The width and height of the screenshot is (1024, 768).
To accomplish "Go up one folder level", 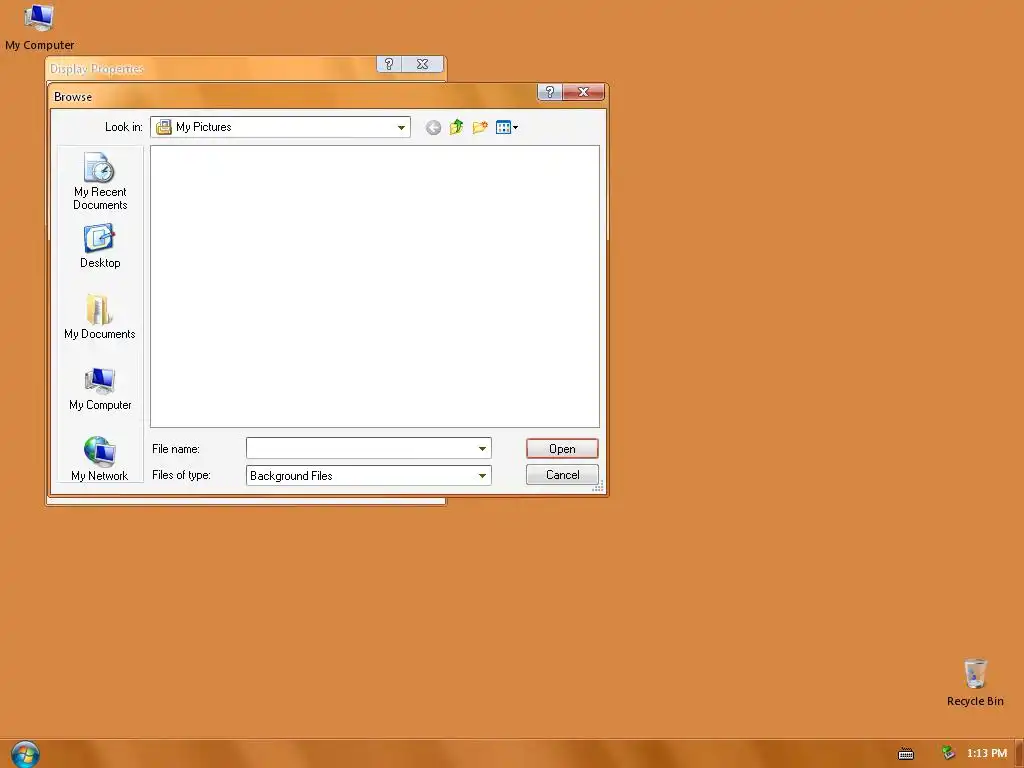I will coord(456,127).
